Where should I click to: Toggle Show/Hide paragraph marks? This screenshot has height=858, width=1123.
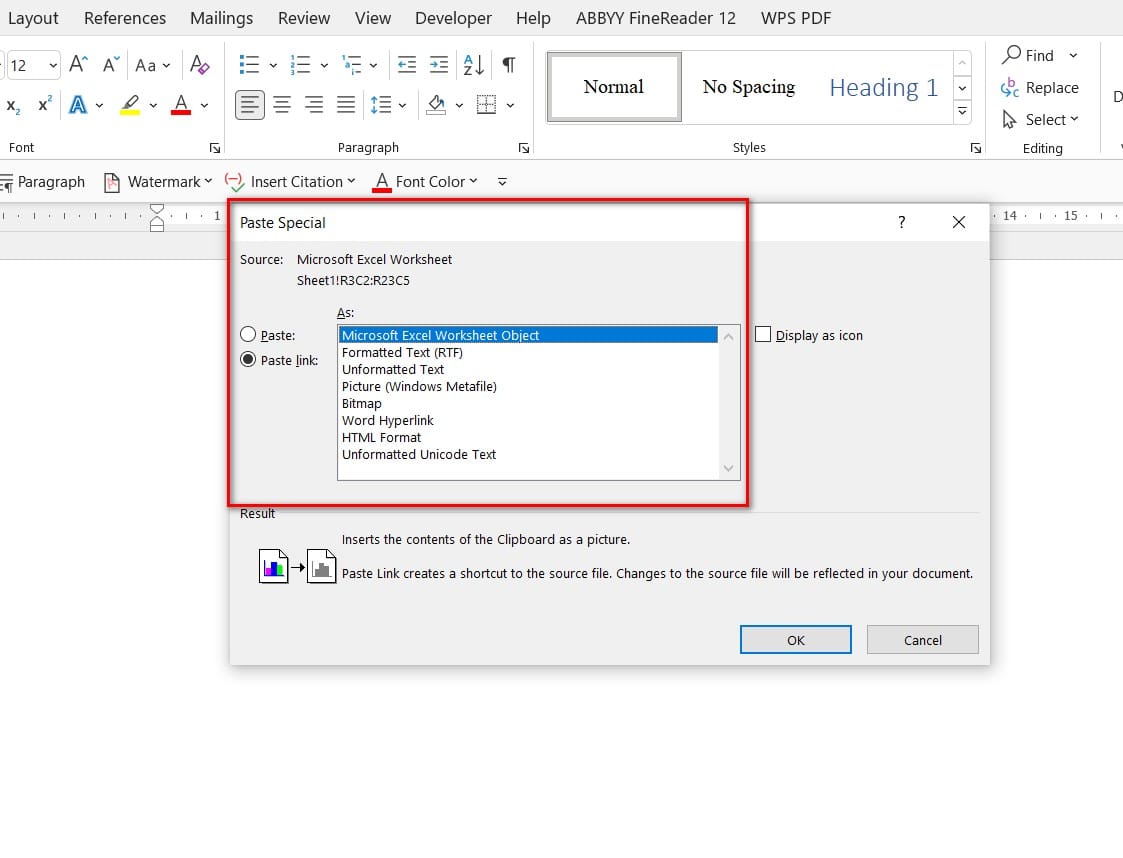[x=509, y=64]
